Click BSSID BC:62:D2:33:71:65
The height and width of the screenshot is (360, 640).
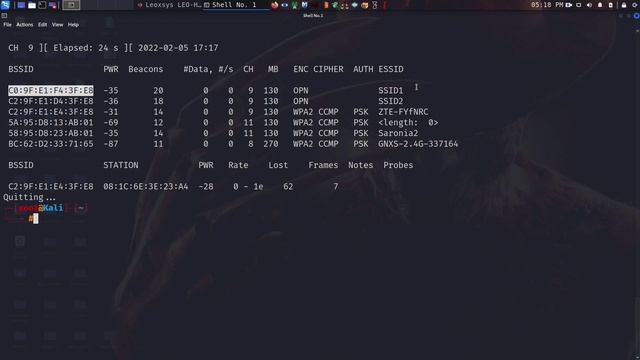click(x=51, y=144)
